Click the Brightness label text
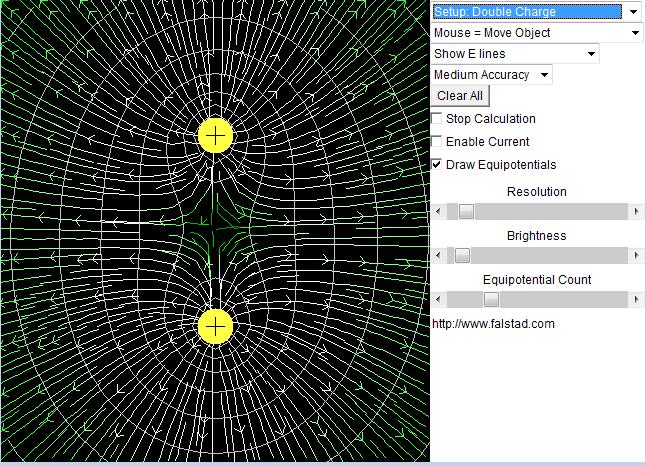Viewport: 646px width, 466px height. click(x=536, y=236)
